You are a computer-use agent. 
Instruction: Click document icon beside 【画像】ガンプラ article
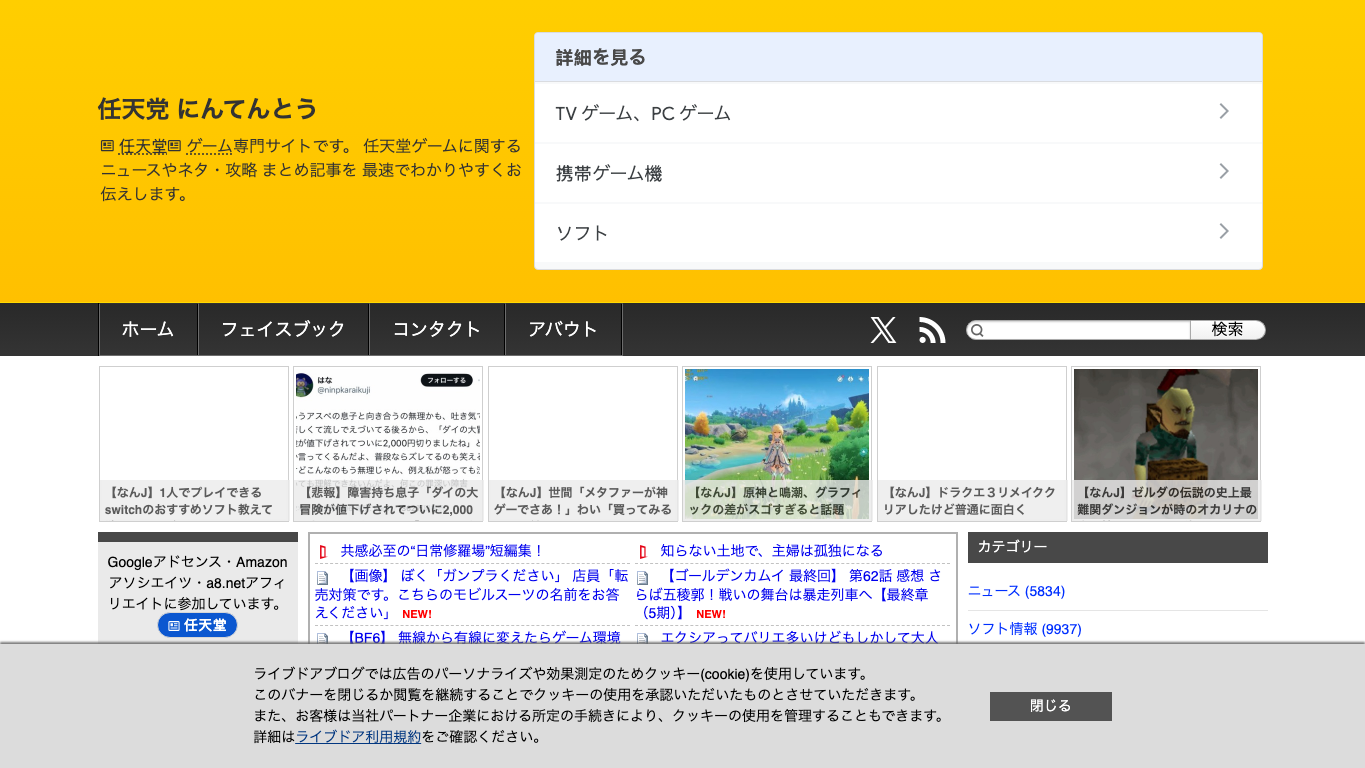[322, 578]
